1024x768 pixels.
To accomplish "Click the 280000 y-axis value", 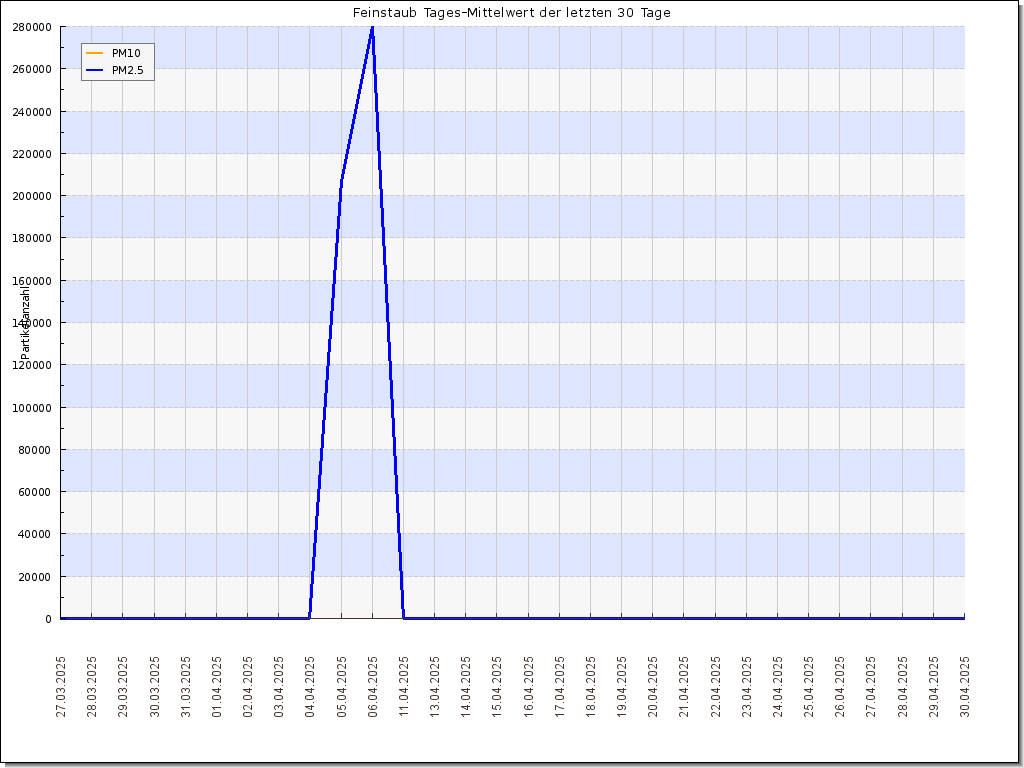I will [32, 27].
